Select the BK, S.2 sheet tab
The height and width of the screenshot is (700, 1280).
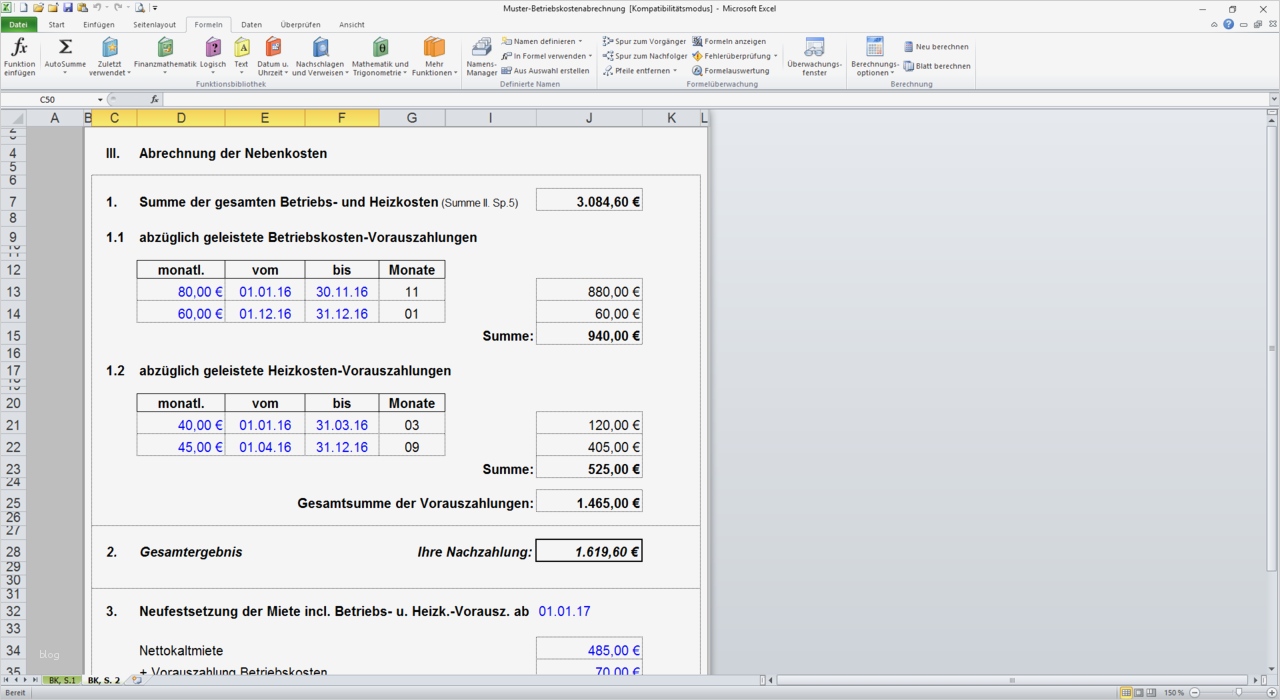[102, 679]
